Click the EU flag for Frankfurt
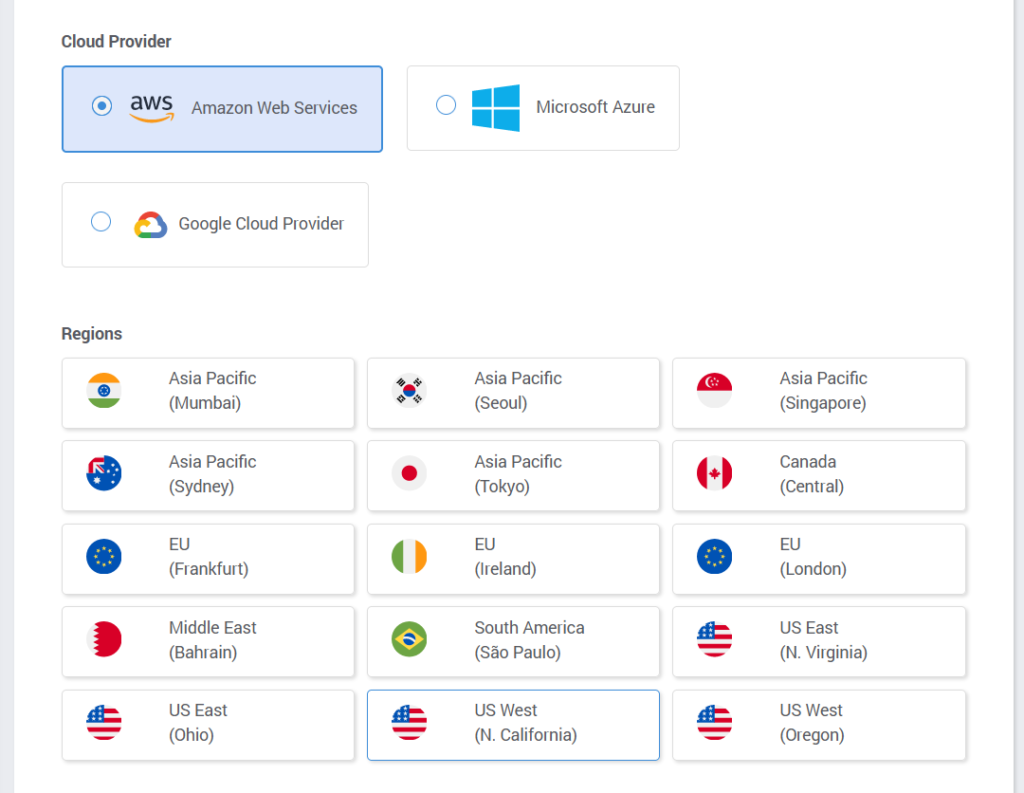The width and height of the screenshot is (1024, 793). point(104,557)
